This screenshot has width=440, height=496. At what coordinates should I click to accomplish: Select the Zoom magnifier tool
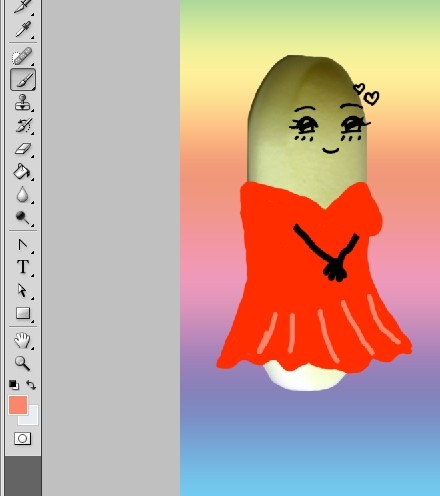(x=22, y=363)
